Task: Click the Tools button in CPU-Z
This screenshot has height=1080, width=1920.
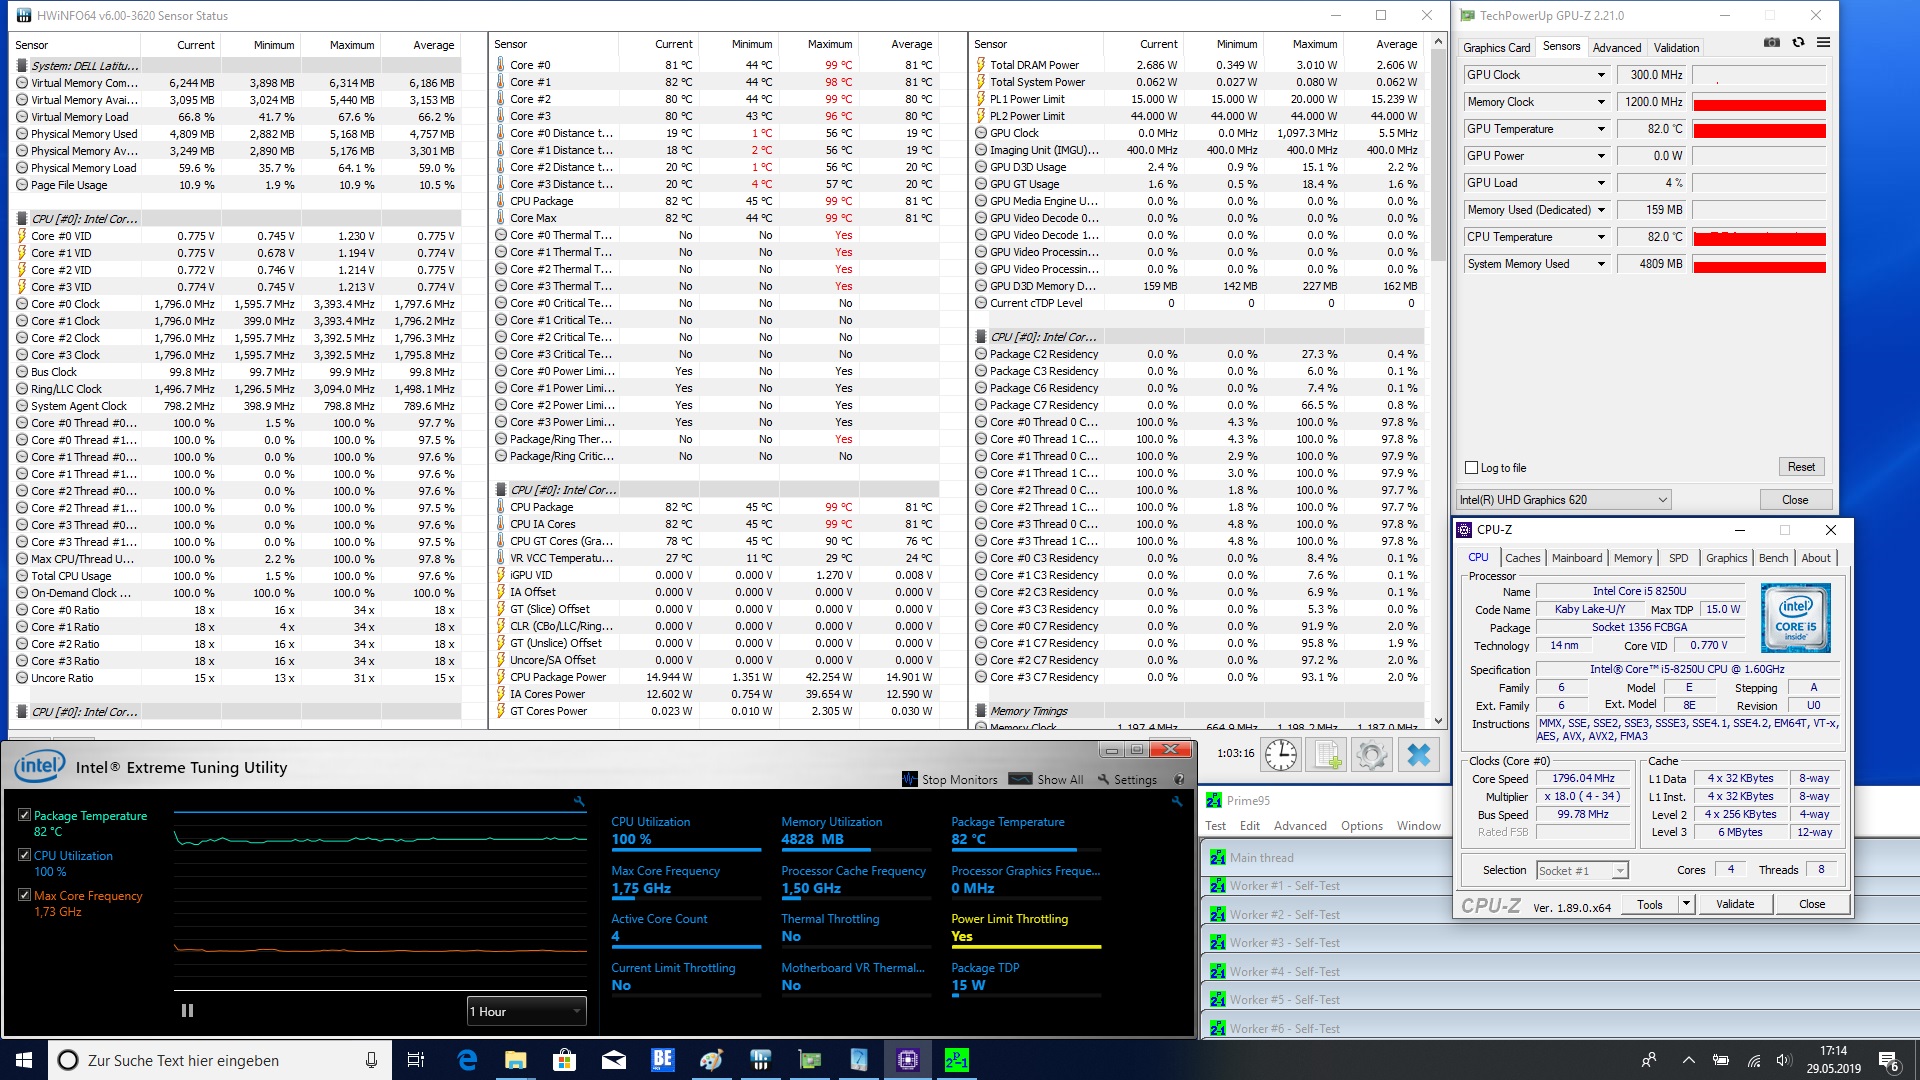Action: pyautogui.click(x=1650, y=904)
